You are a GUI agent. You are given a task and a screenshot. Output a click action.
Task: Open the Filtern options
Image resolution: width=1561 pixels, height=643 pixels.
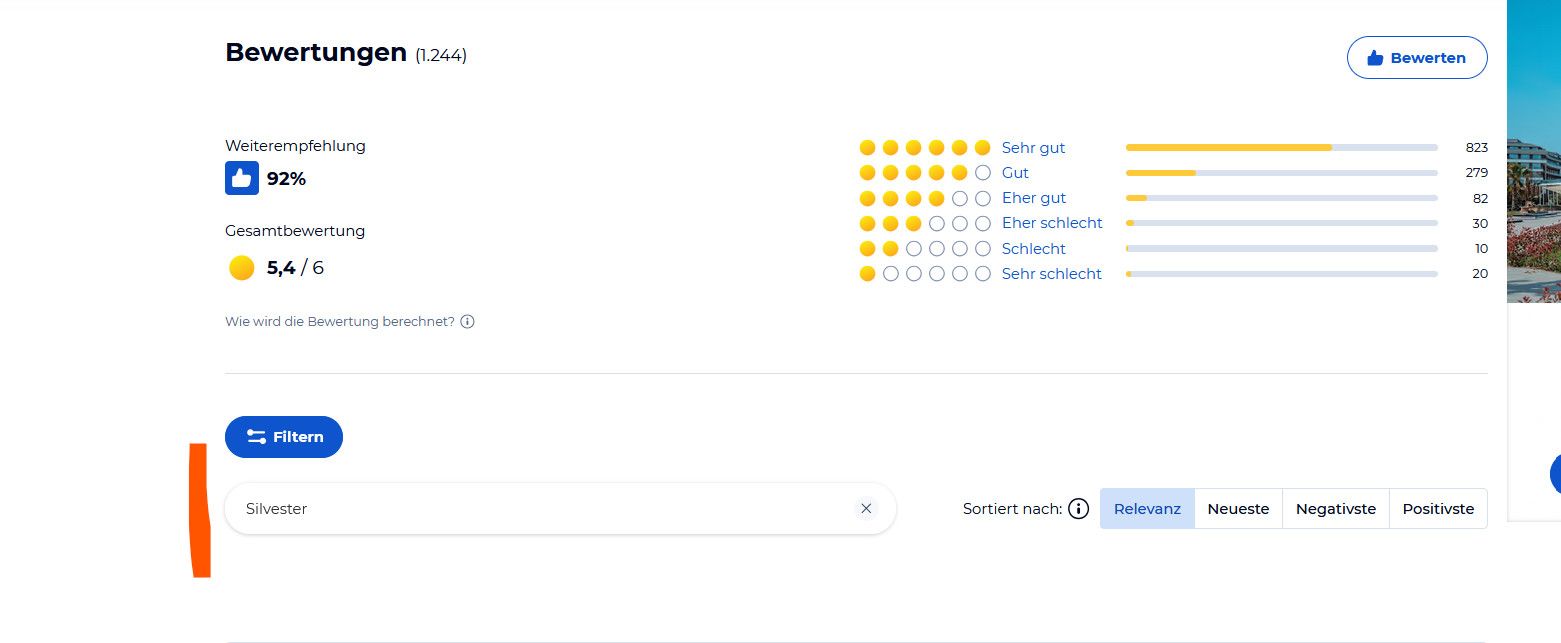coord(284,437)
